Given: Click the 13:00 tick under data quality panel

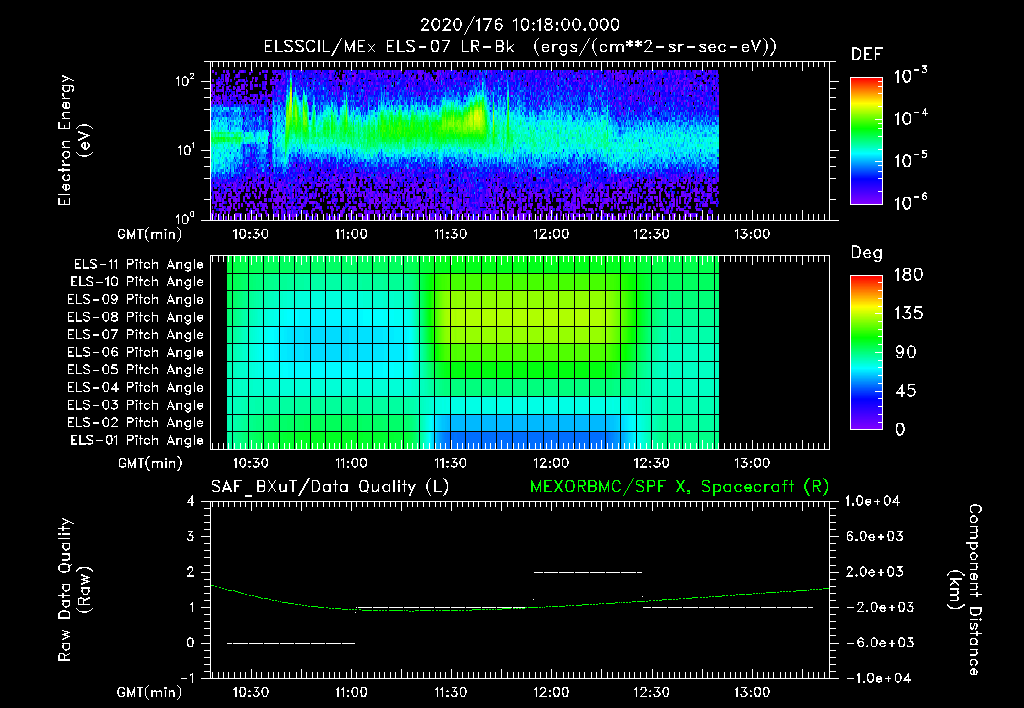Looking at the screenshot, I should tap(752, 692).
